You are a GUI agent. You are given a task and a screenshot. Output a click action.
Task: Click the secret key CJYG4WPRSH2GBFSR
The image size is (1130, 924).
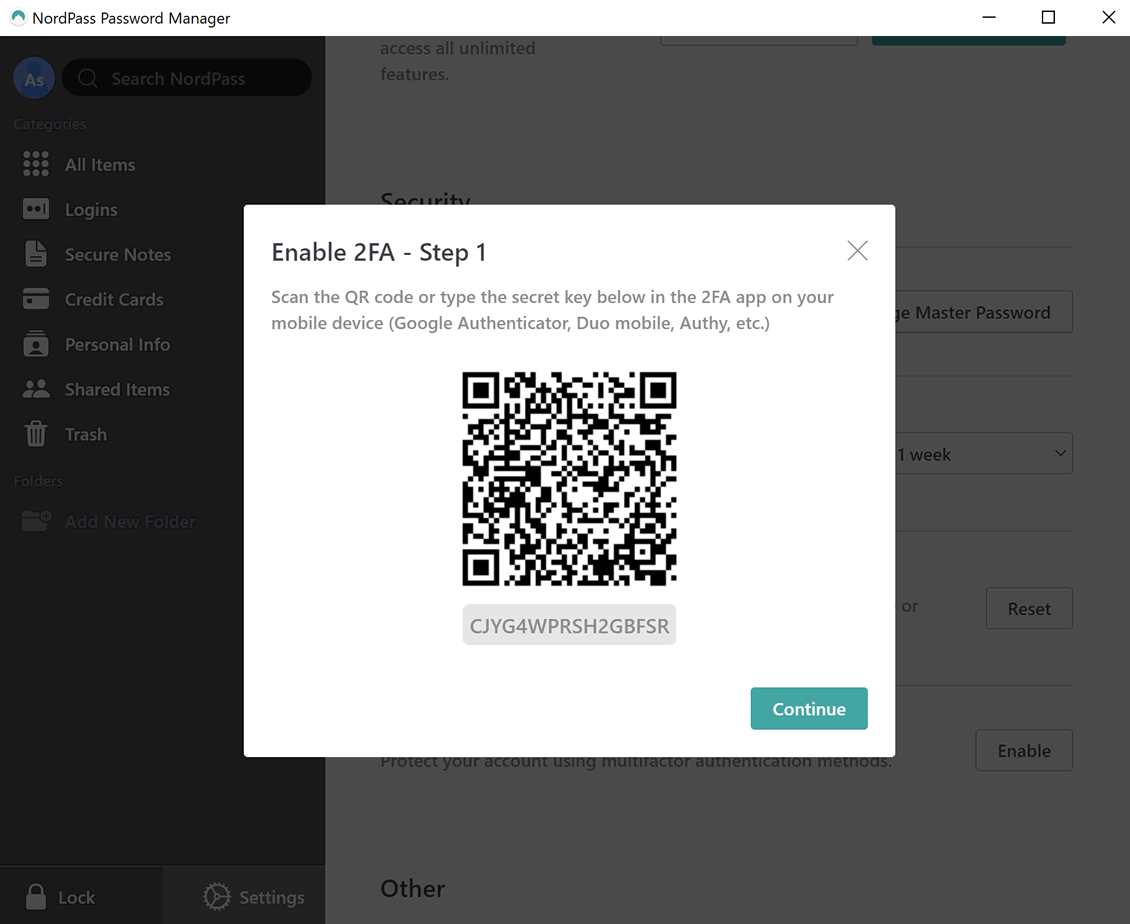[569, 625]
